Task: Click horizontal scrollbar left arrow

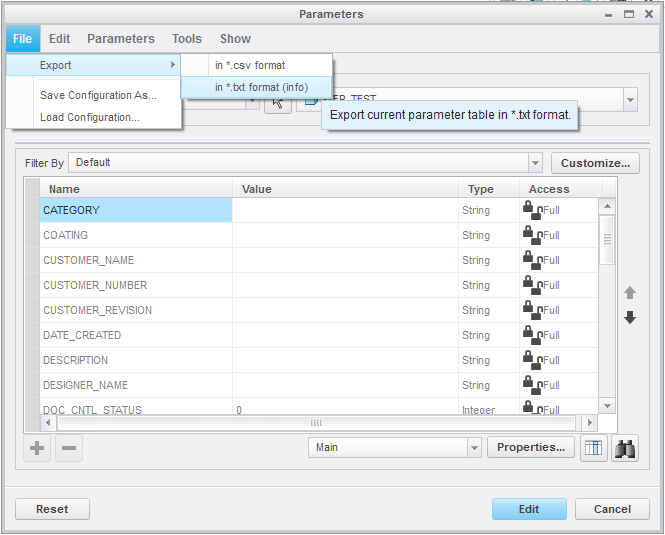Action: (x=48, y=423)
